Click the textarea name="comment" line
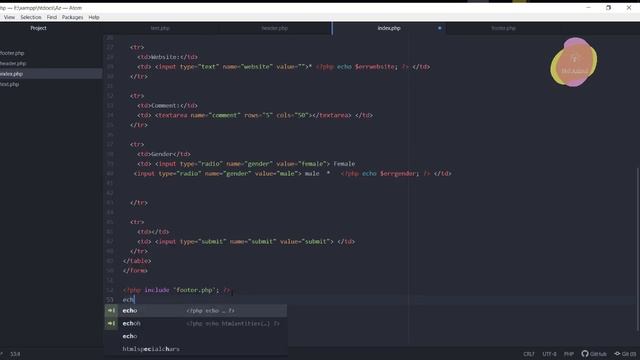640x360 pixels. 255,116
